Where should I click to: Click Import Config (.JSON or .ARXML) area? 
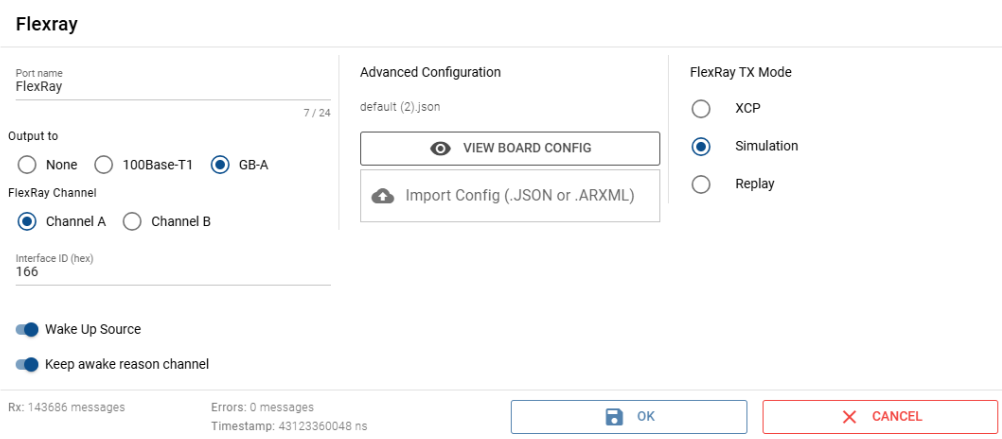tap(510, 196)
